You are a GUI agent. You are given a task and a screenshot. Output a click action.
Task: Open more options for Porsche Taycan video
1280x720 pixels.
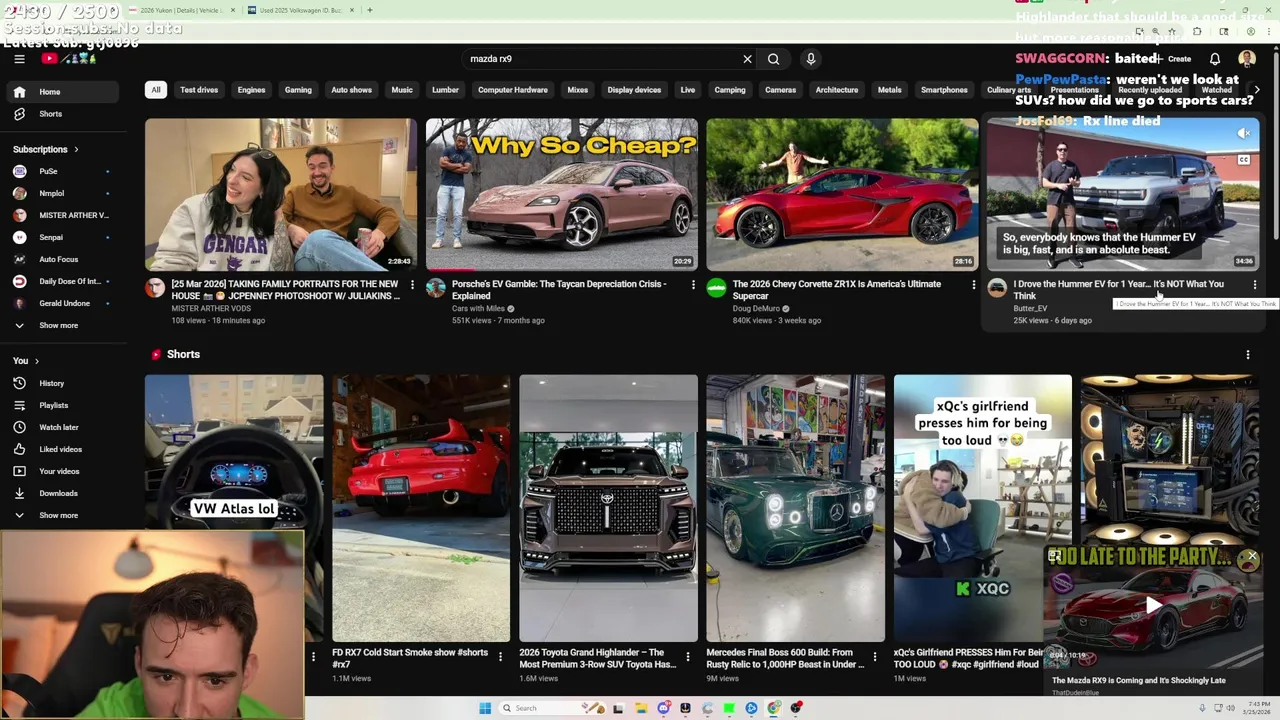click(x=693, y=285)
